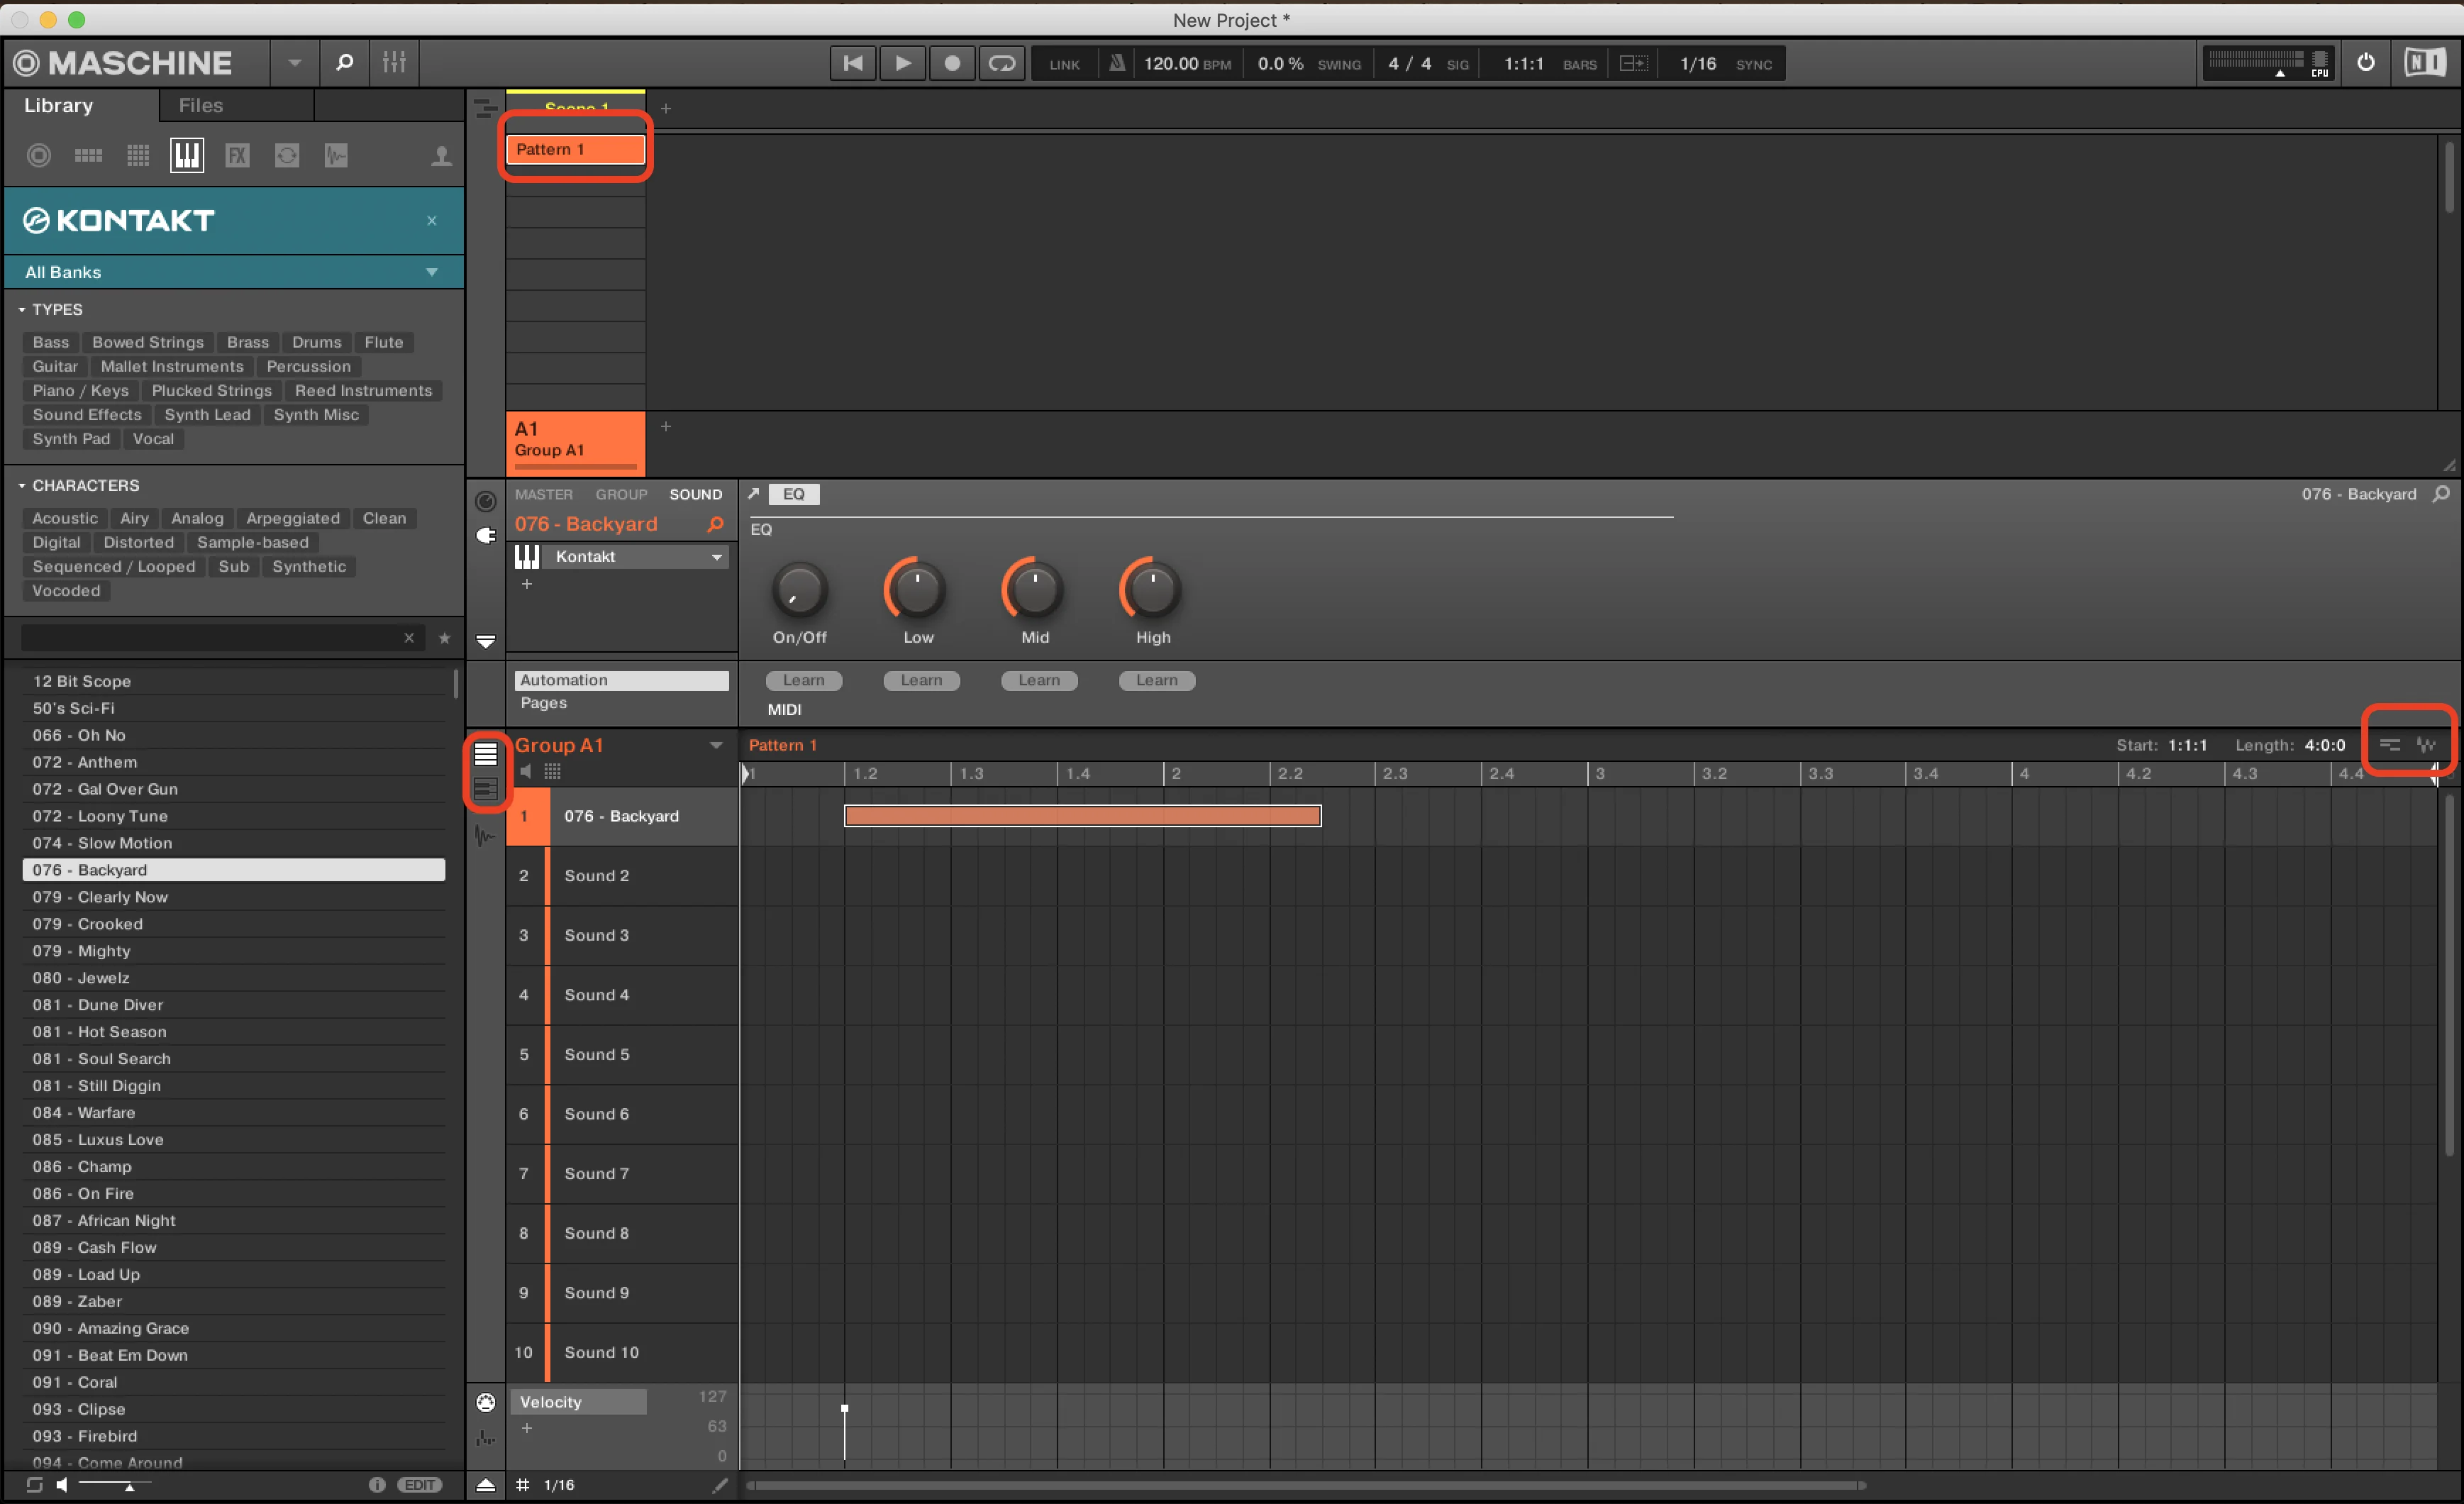Viewport: 2464px width, 1504px height.
Task: Open the Kontakt plug-in slot dropdown
Action: point(717,557)
